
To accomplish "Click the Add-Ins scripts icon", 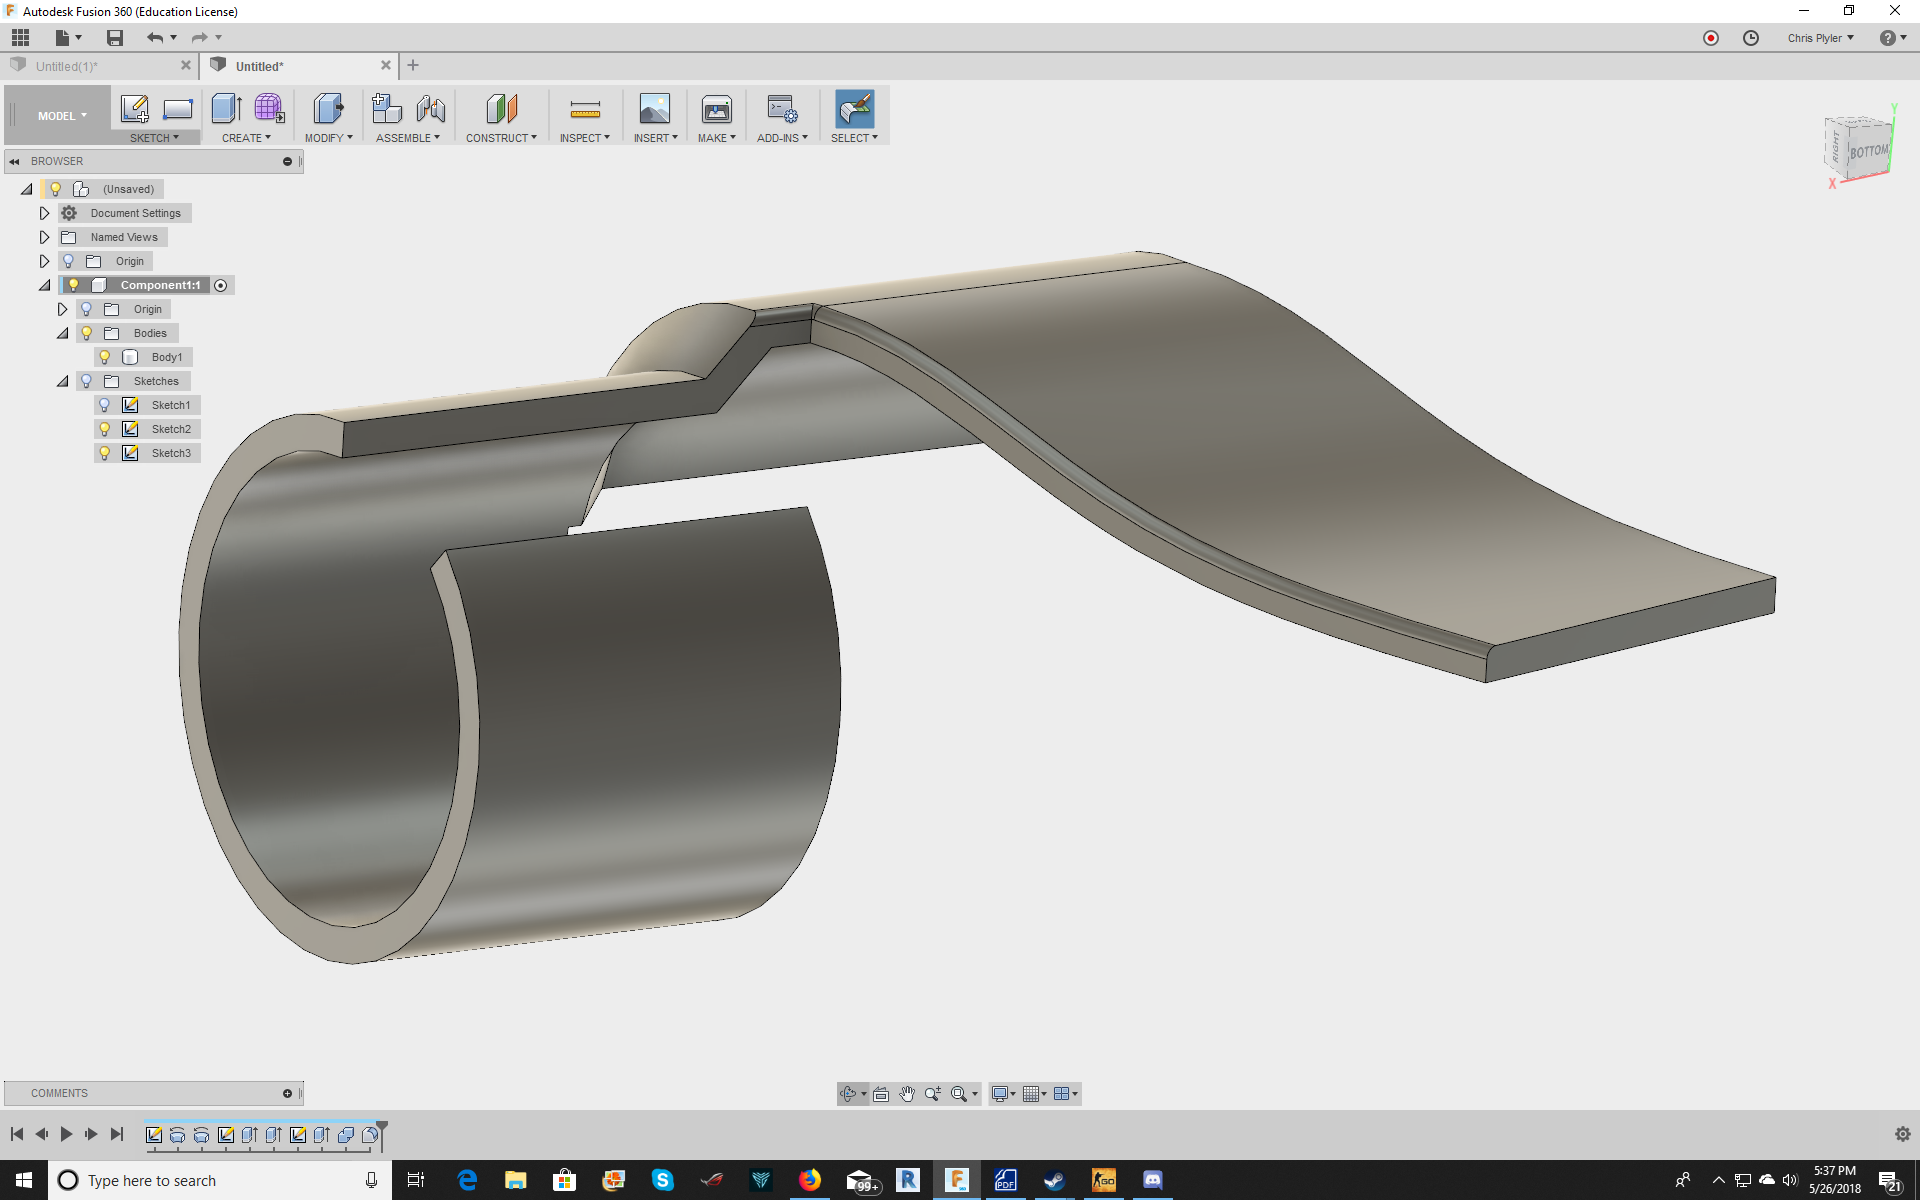I will [782, 110].
